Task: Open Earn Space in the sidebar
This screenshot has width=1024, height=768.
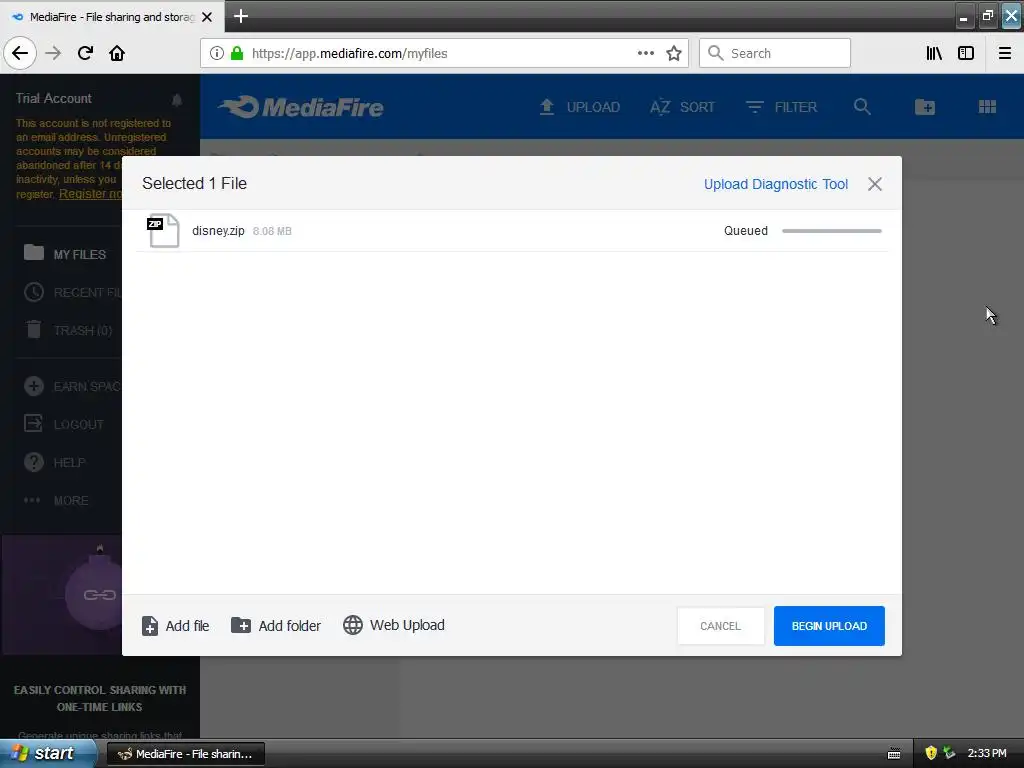Action: (x=72, y=386)
